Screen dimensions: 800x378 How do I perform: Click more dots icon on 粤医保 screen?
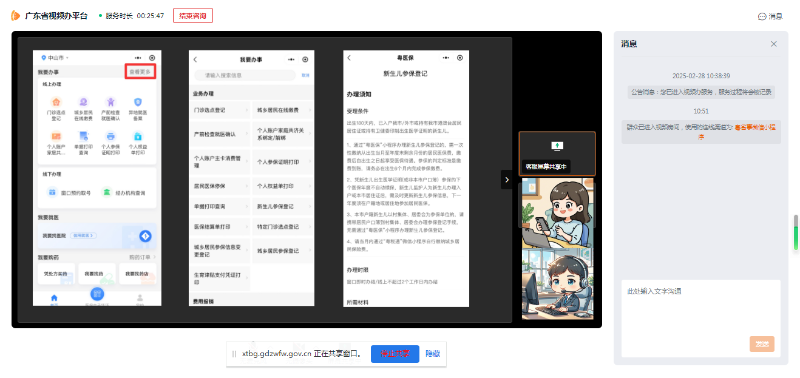pos(446,58)
